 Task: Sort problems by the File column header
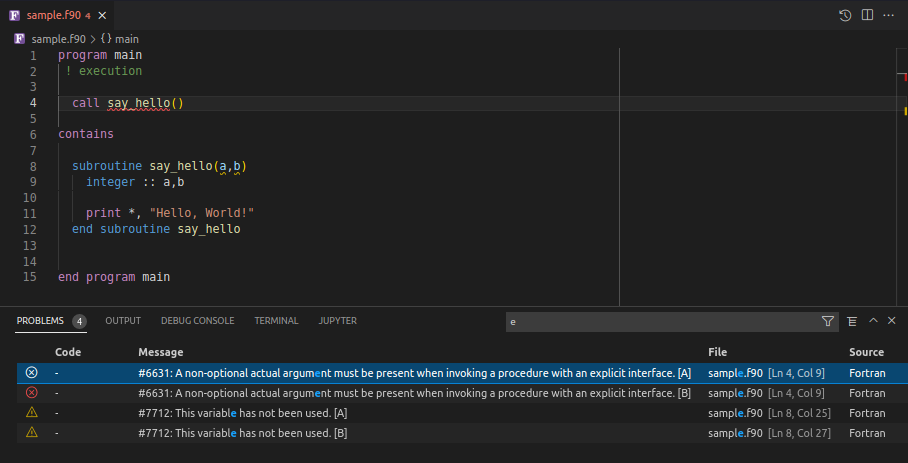(717, 352)
